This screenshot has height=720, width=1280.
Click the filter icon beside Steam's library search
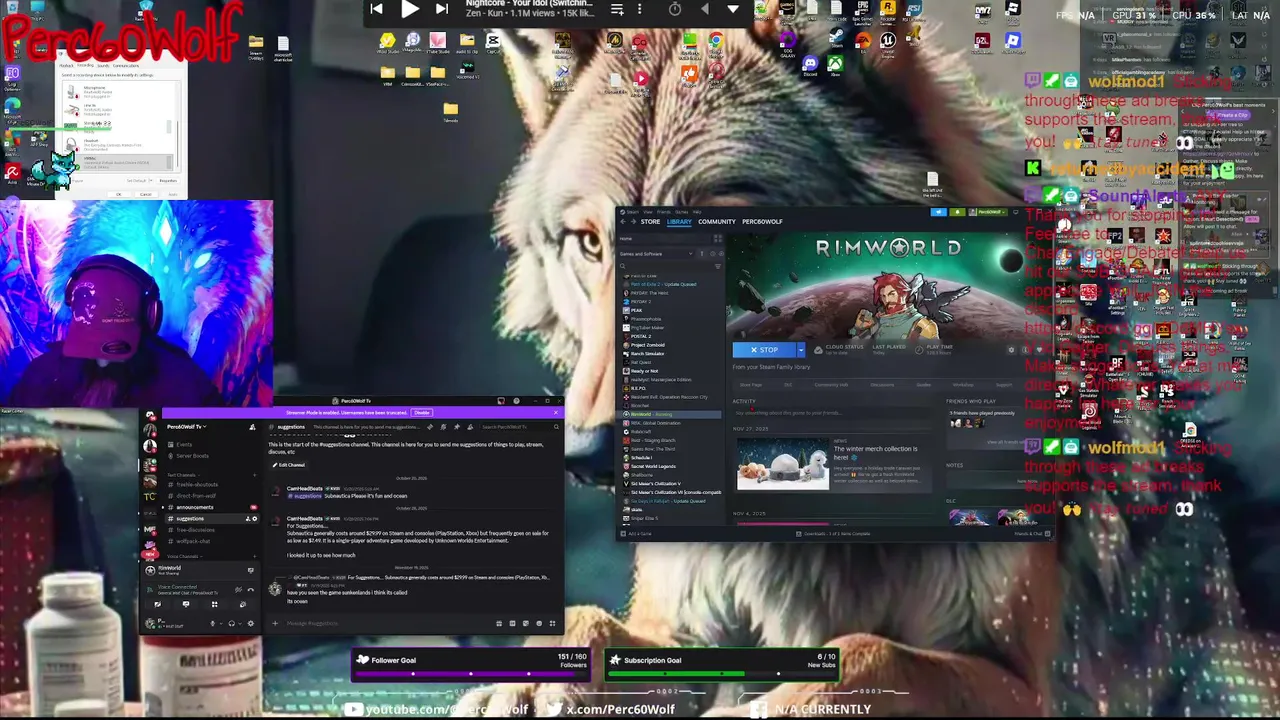click(x=718, y=266)
